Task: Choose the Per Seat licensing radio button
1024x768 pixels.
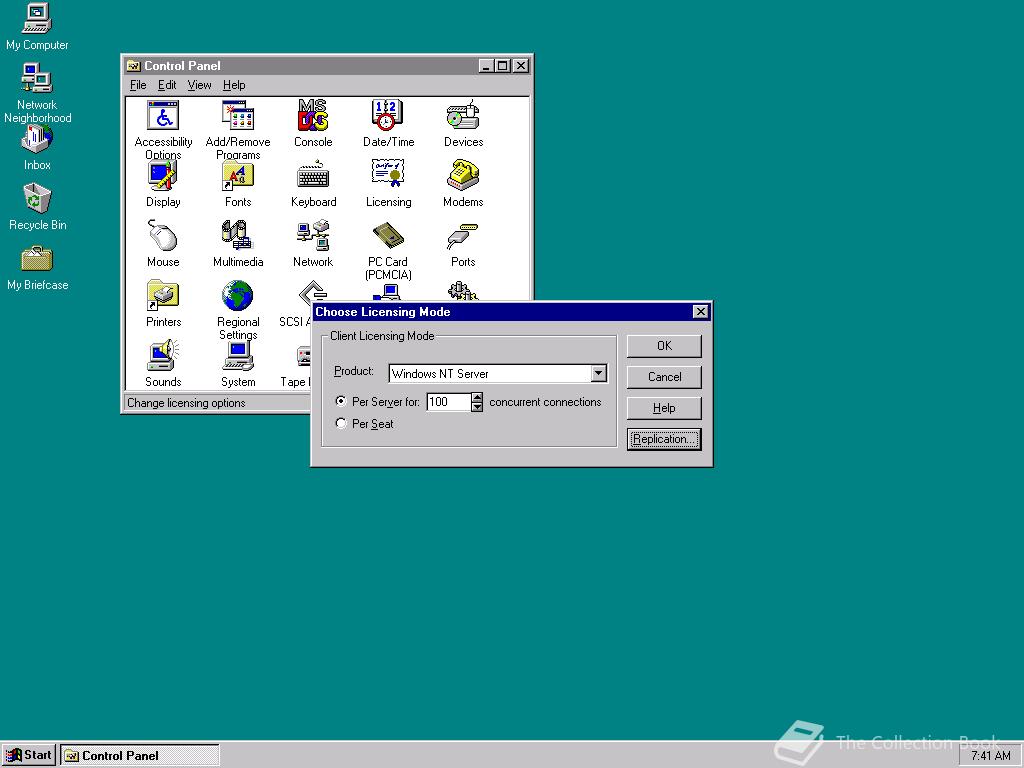Action: (341, 423)
